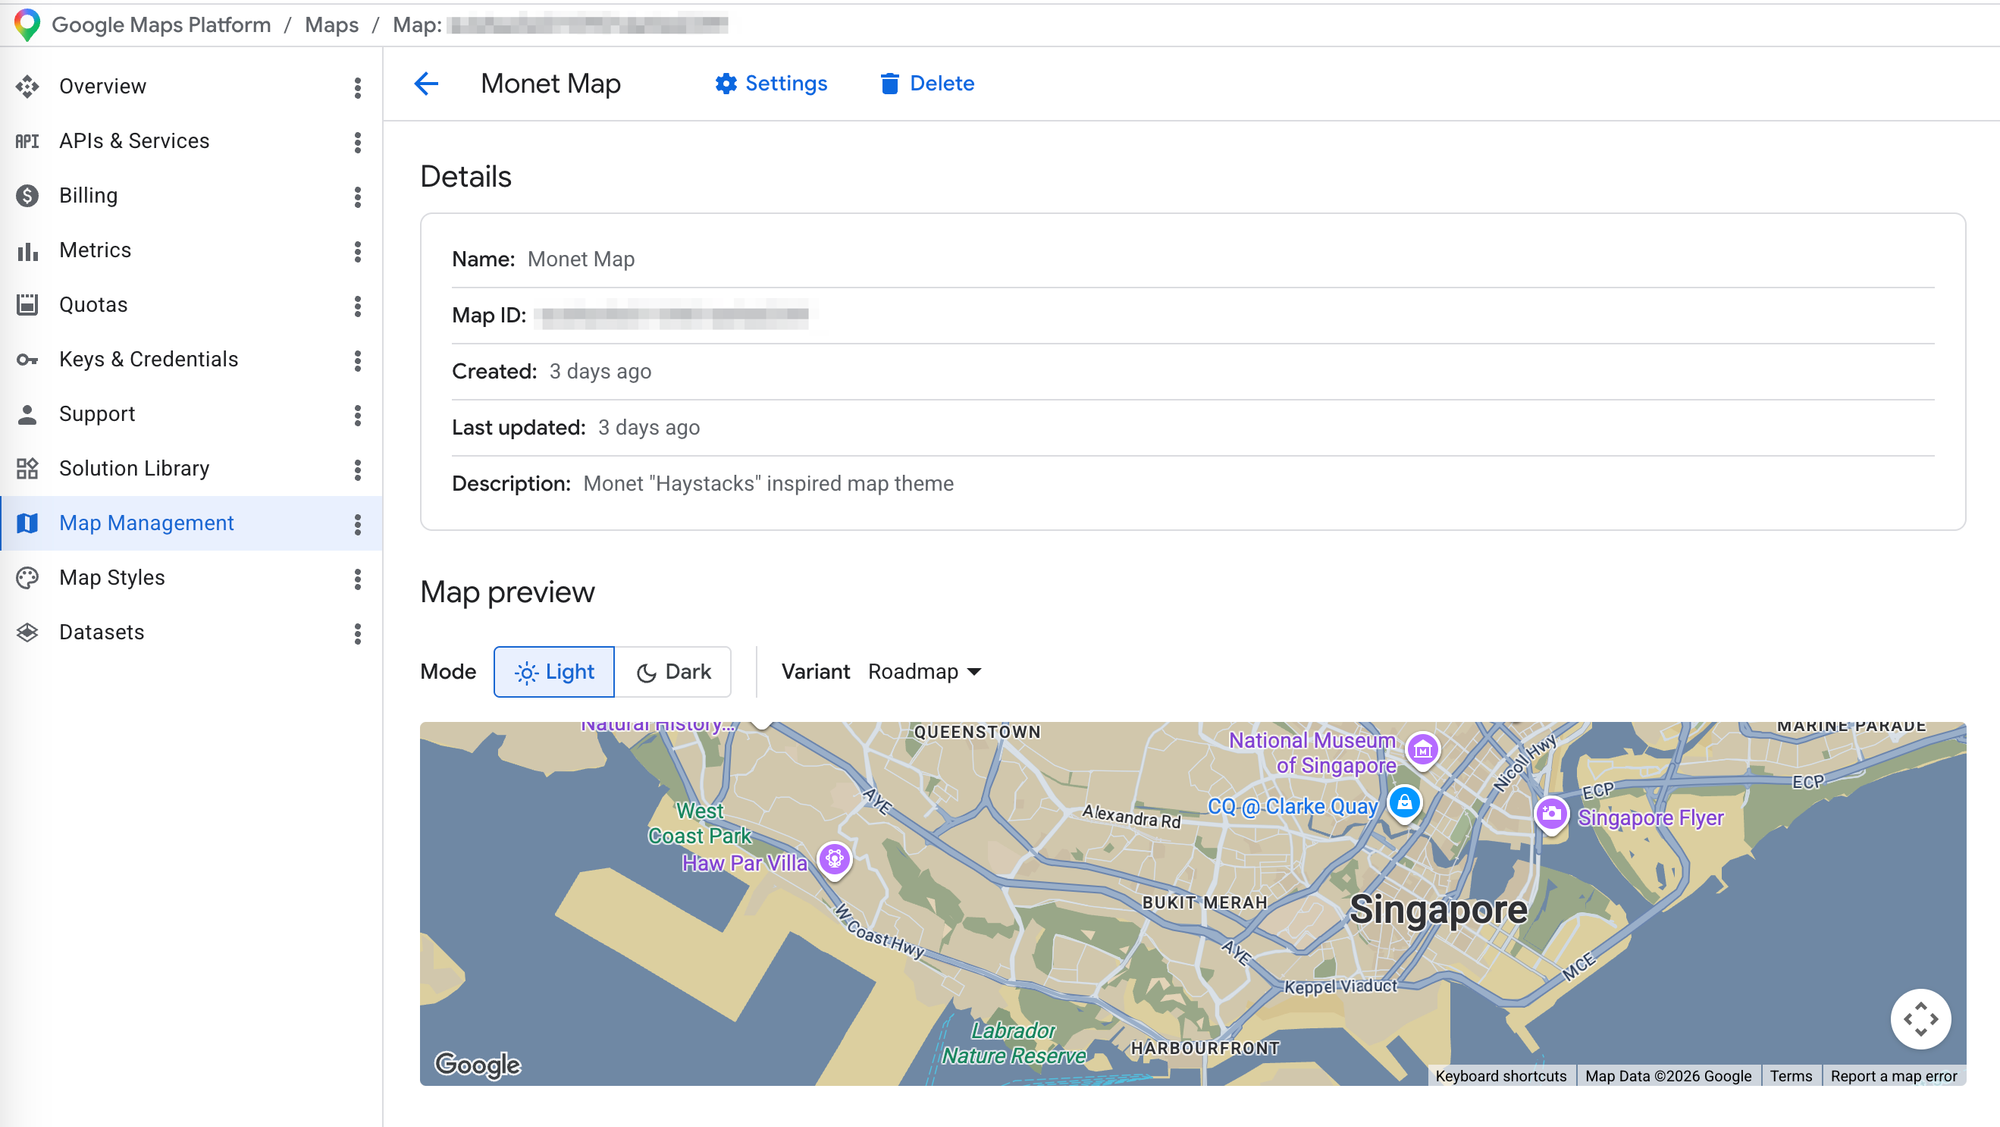Click the Settings gear icon
This screenshot has height=1127, width=2000.
click(726, 84)
